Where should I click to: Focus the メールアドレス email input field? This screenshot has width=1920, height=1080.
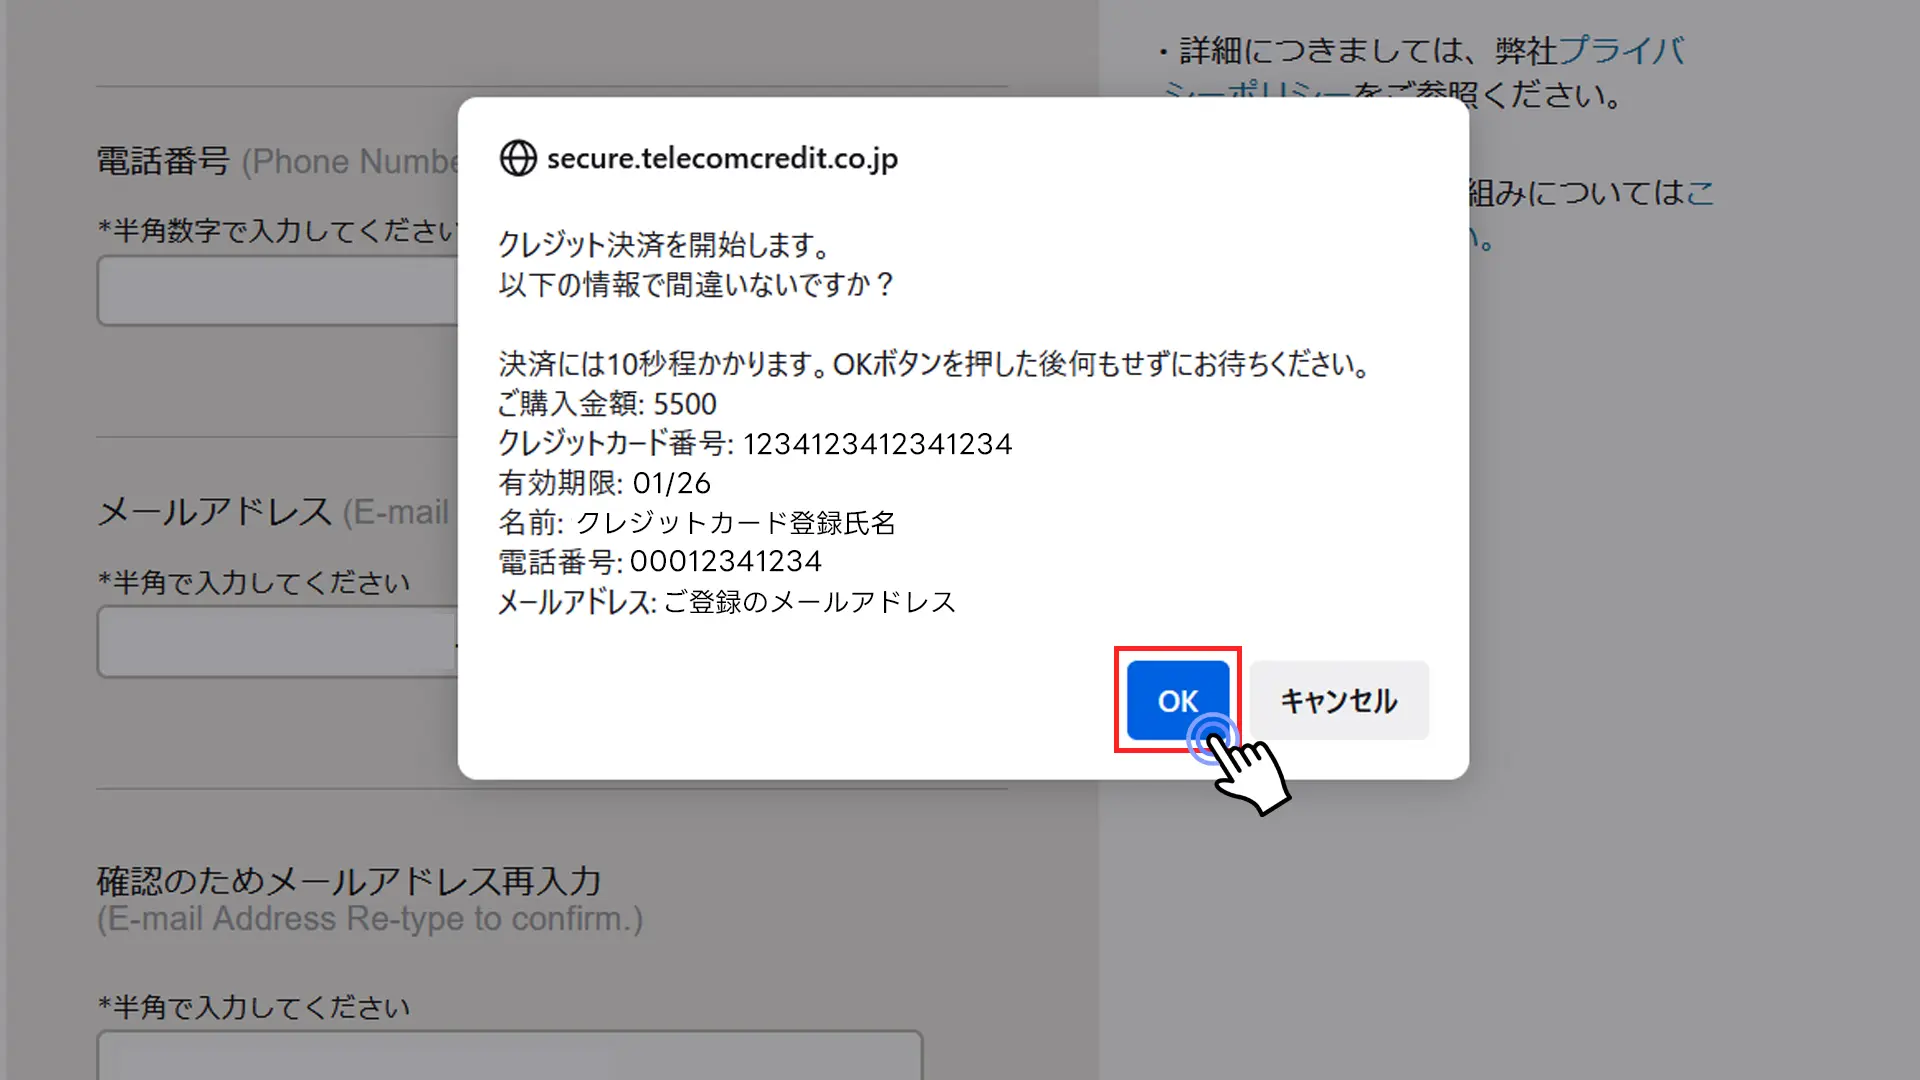coord(277,642)
